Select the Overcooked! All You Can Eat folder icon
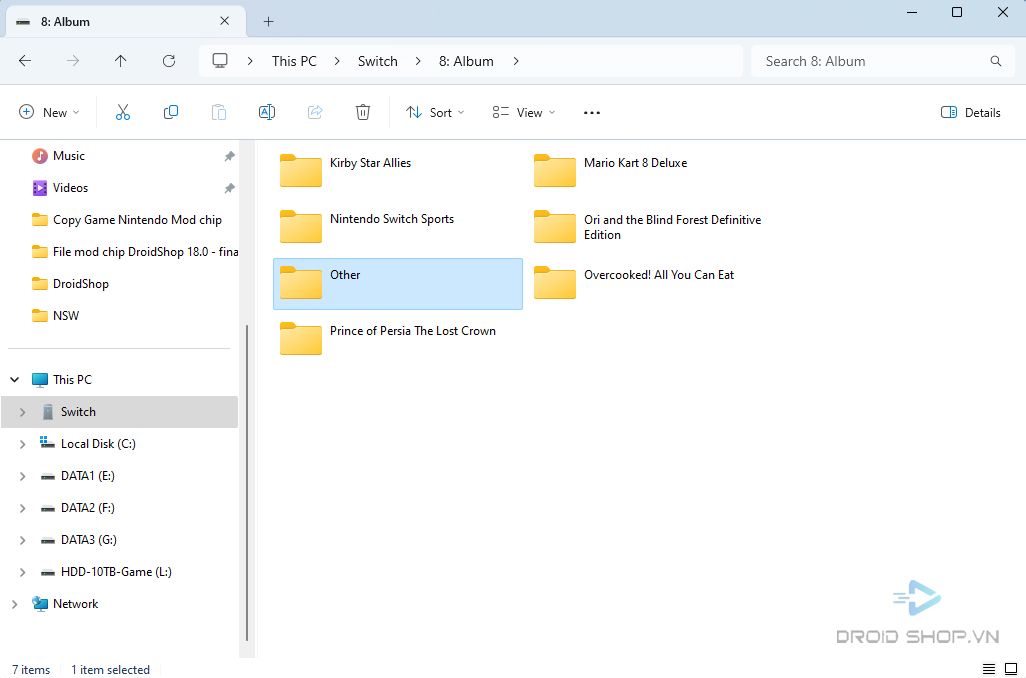 coord(554,282)
